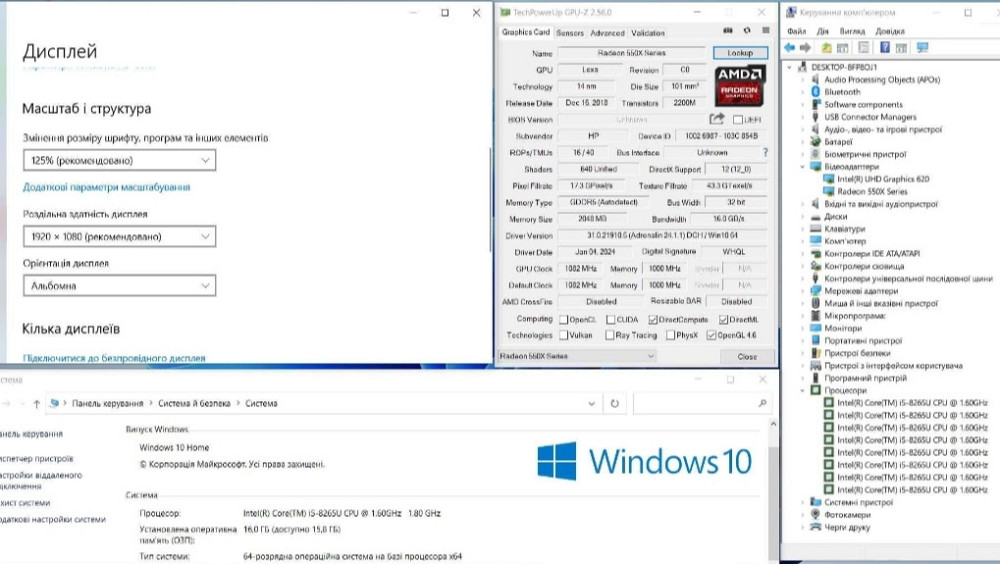
Task: Open the GPU-Z hamburger menu icon
Action: coord(765,32)
